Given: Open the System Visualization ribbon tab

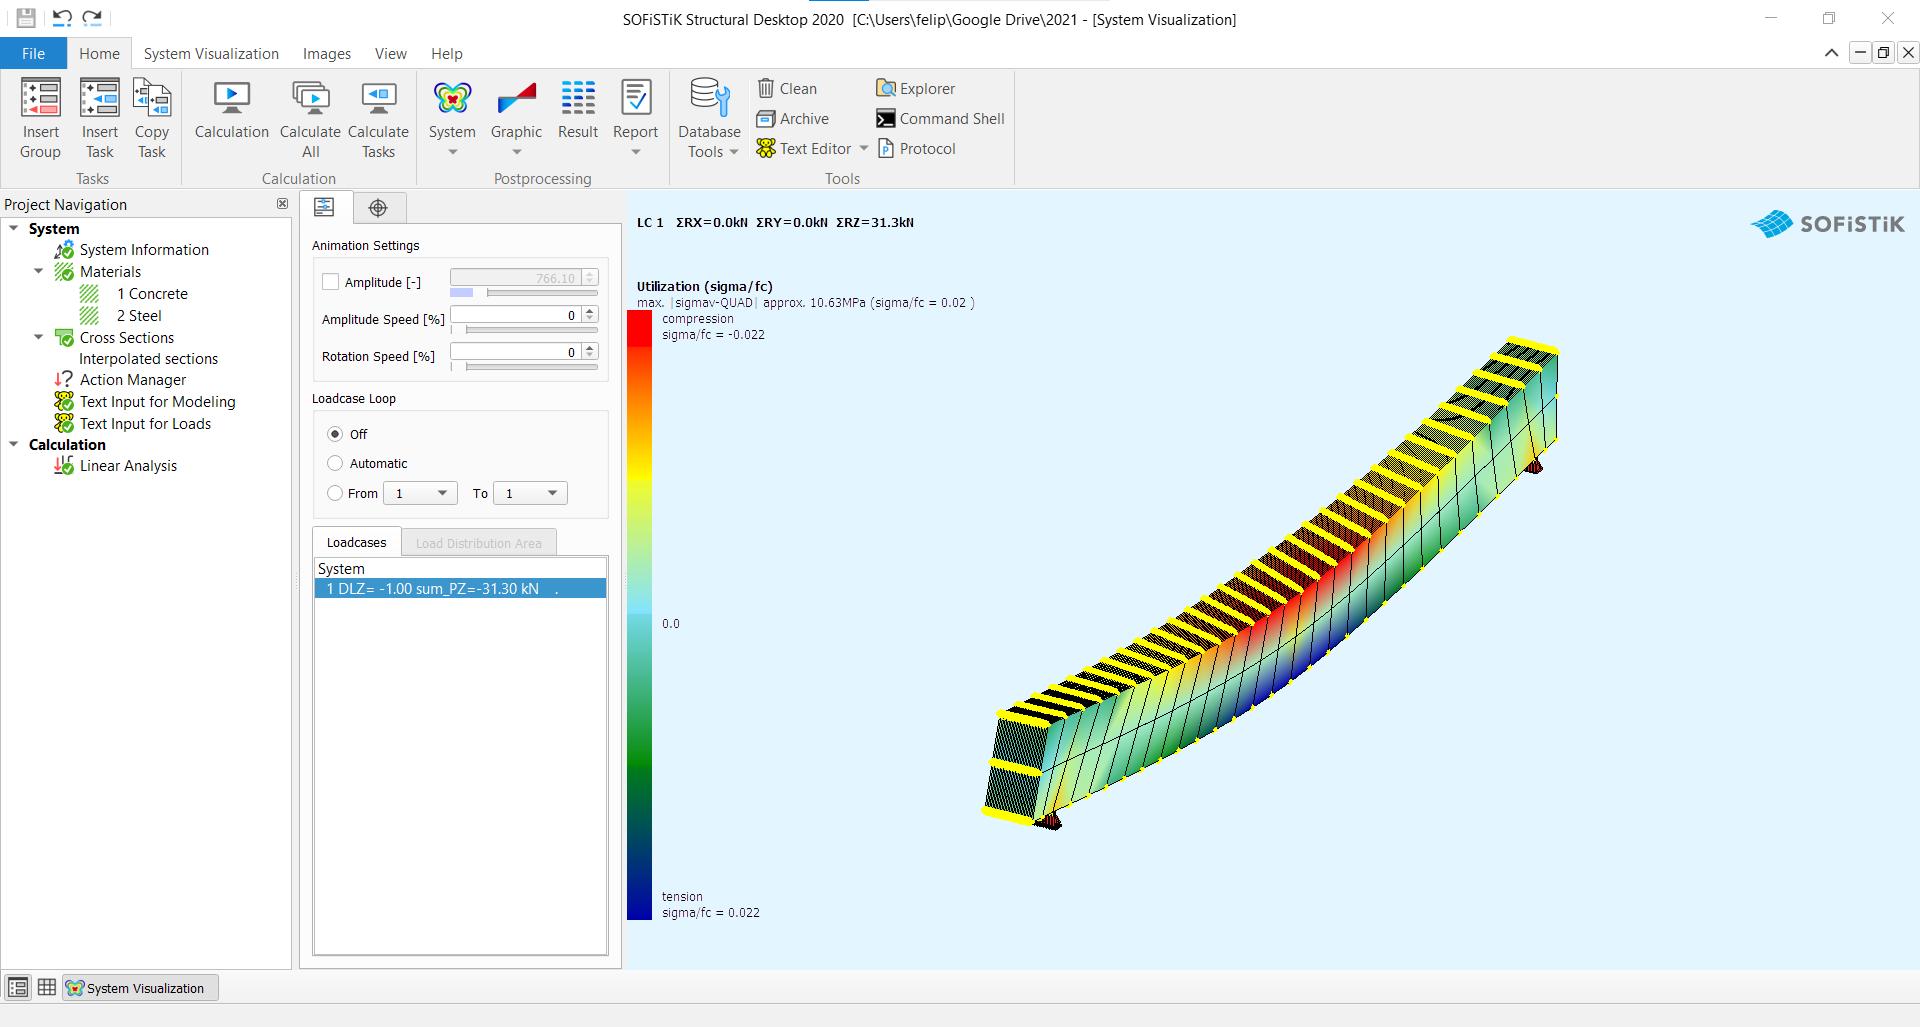Looking at the screenshot, I should click(211, 54).
